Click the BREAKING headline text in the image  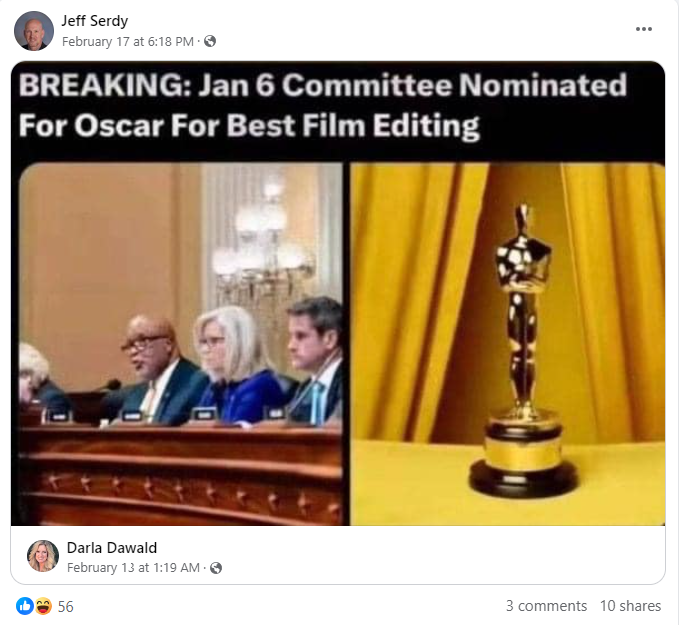click(323, 105)
